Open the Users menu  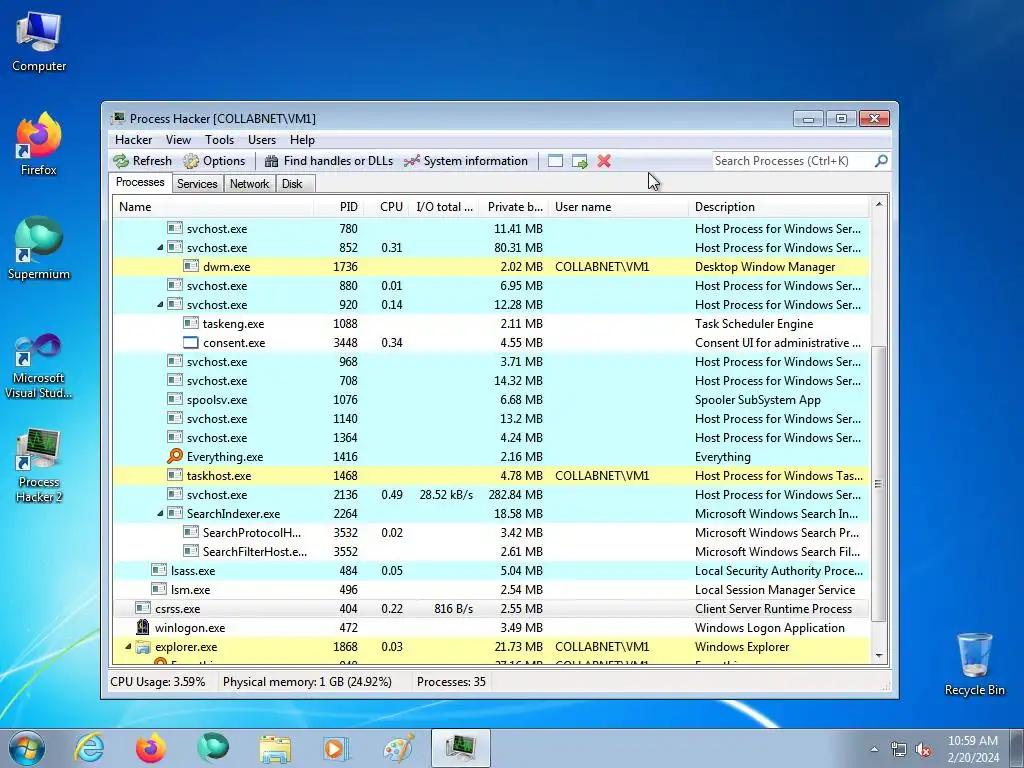pyautogui.click(x=262, y=140)
